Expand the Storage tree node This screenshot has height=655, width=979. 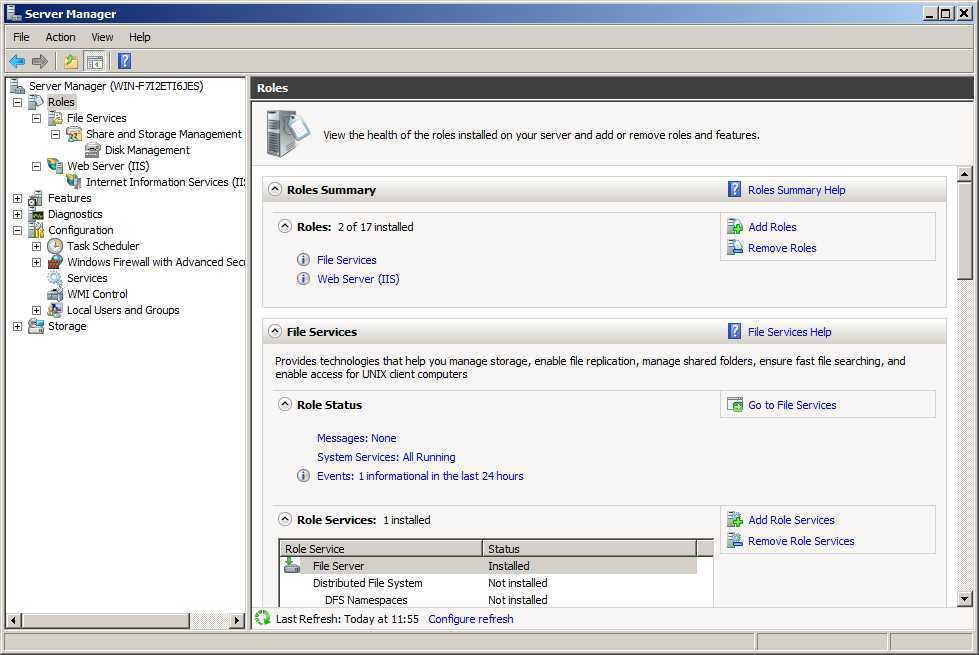pos(17,326)
